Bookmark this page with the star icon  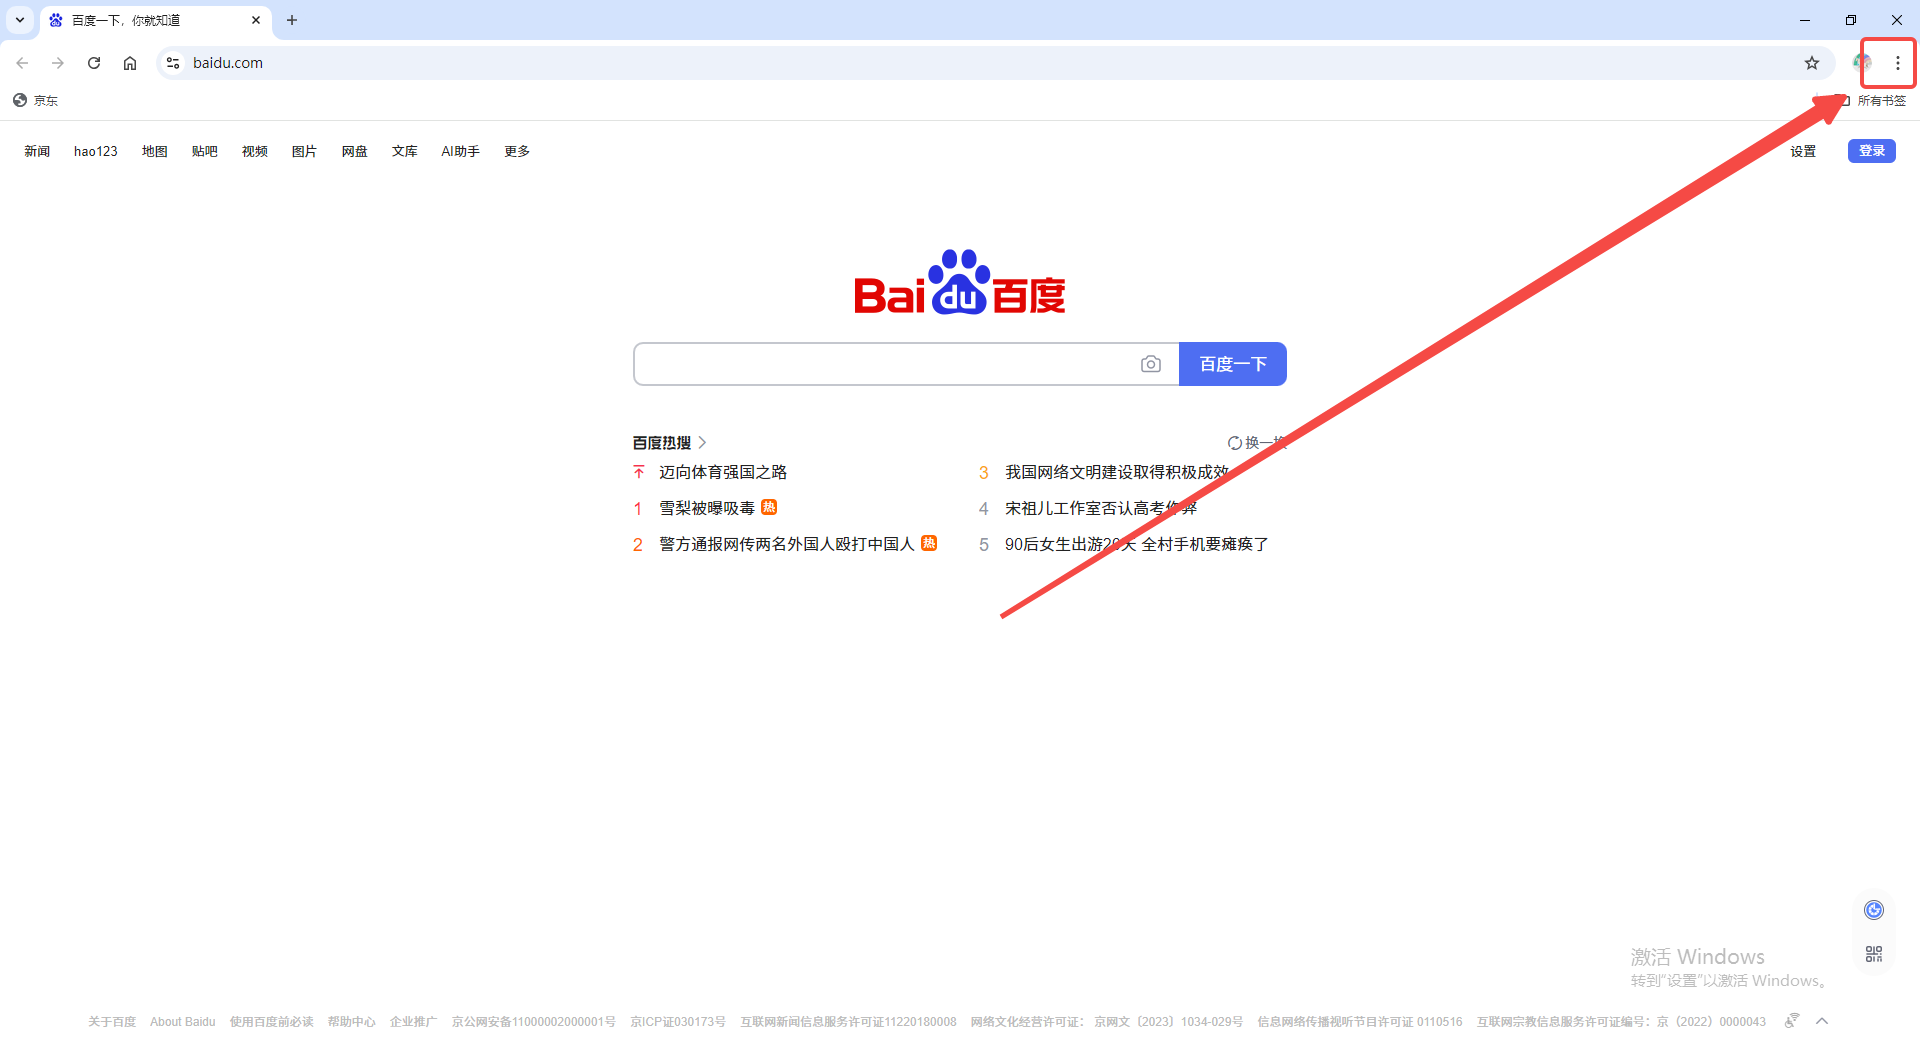point(1812,63)
